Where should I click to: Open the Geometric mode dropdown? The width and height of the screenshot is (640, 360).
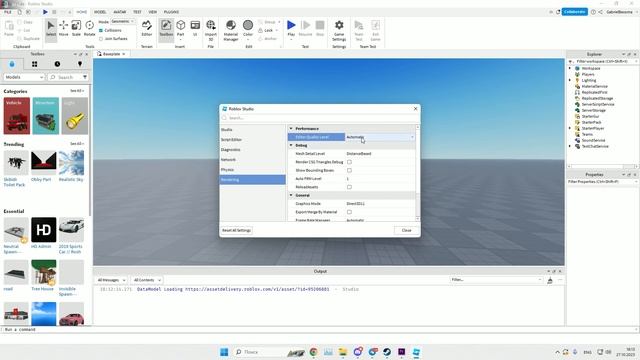tap(122, 22)
